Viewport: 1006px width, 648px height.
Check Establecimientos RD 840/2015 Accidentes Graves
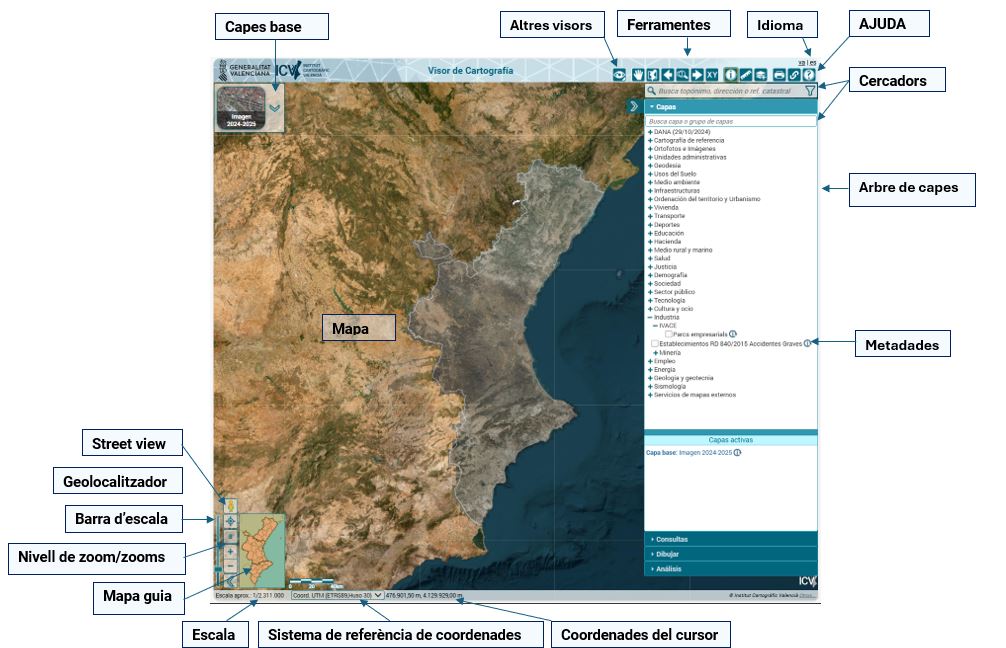pyautogui.click(x=655, y=343)
